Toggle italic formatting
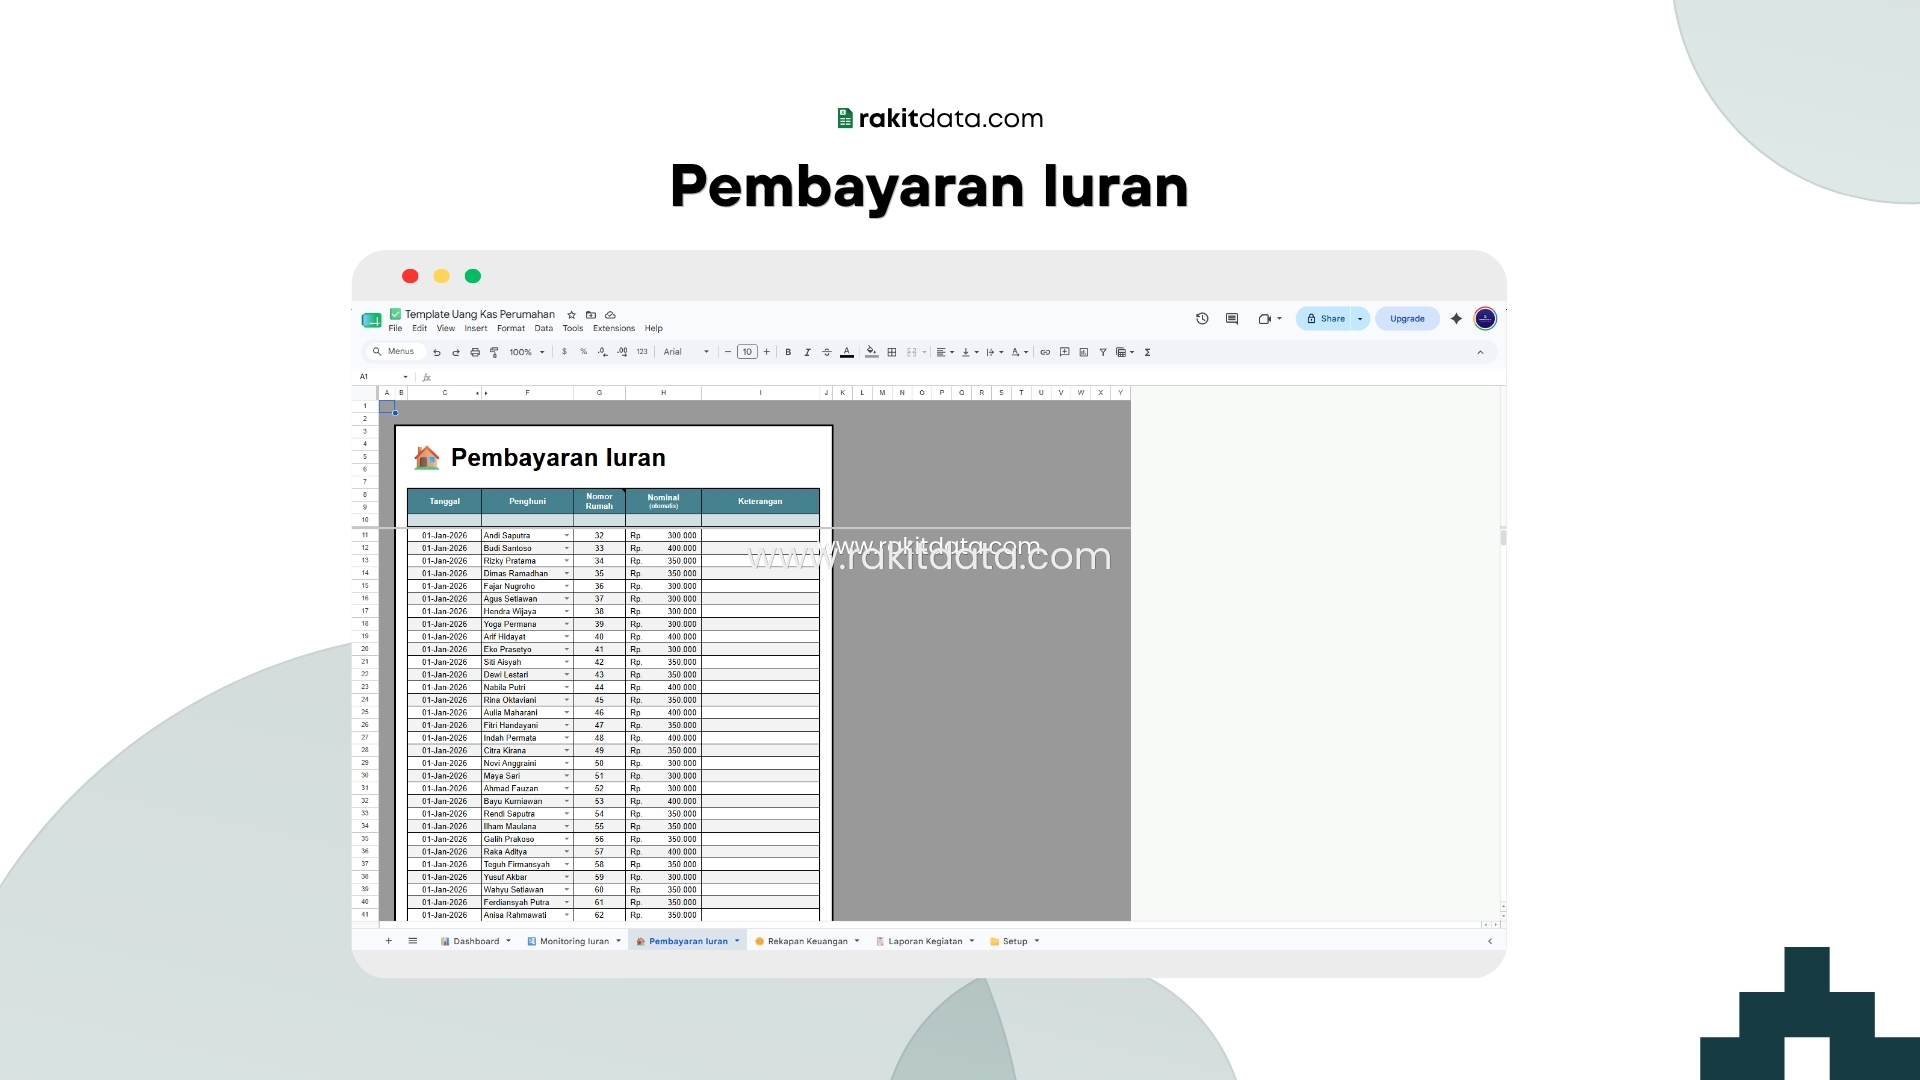 pos(807,352)
